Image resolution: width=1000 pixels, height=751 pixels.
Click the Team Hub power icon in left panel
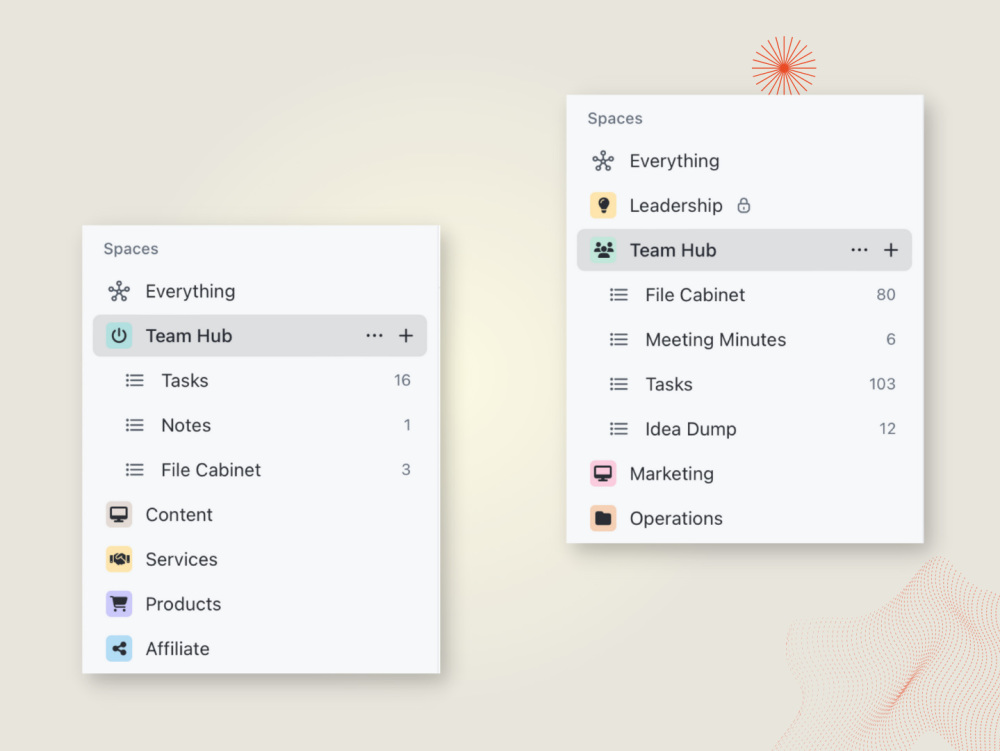[119, 336]
